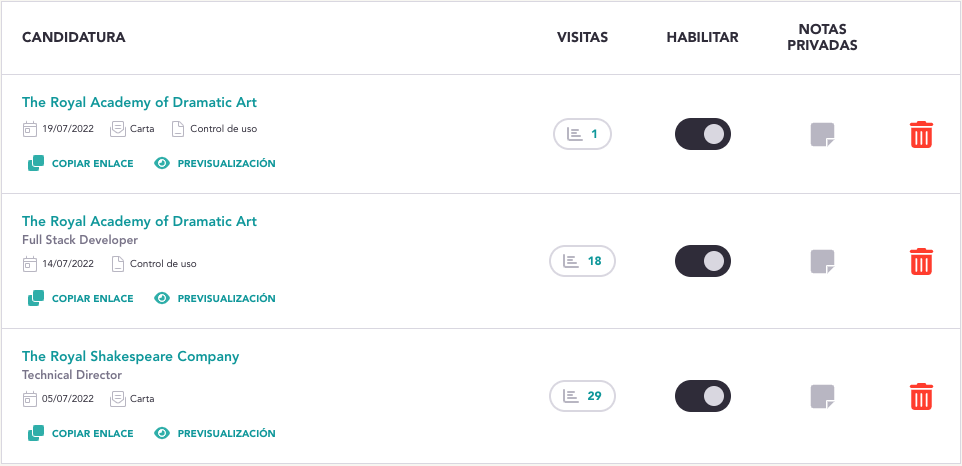962x466 pixels.
Task: Open private note for Technical Director
Action: click(x=822, y=397)
